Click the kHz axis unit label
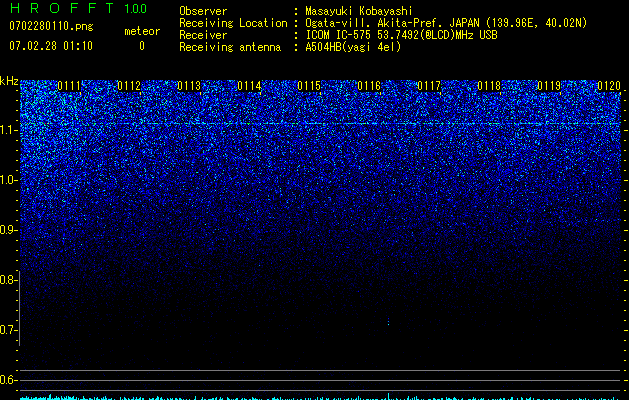Screen dimensions: 629x400 point(9,81)
